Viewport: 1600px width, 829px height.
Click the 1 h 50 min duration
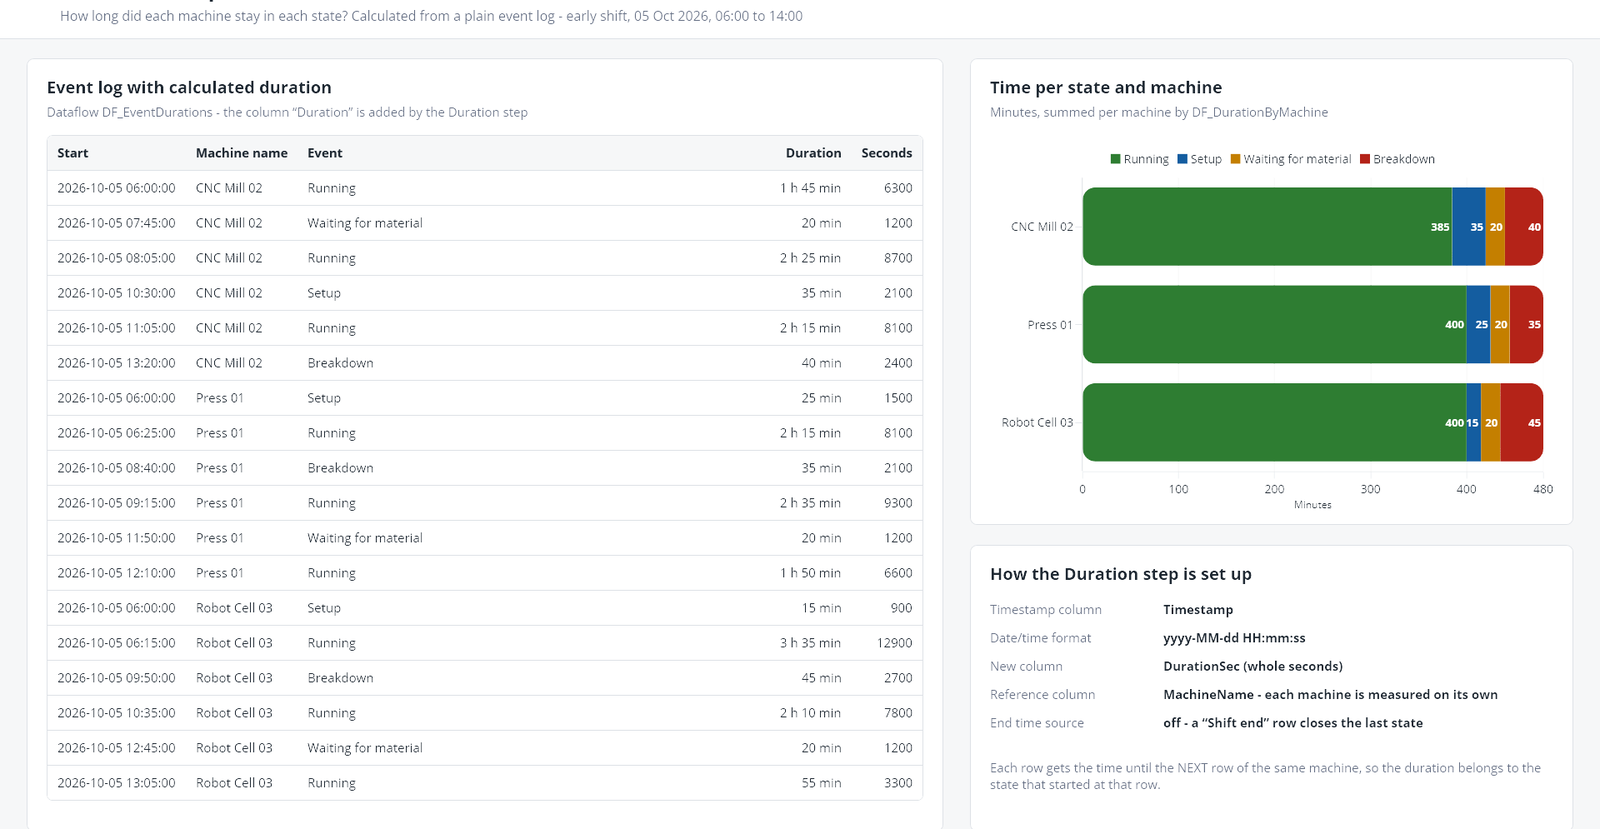[x=810, y=573]
